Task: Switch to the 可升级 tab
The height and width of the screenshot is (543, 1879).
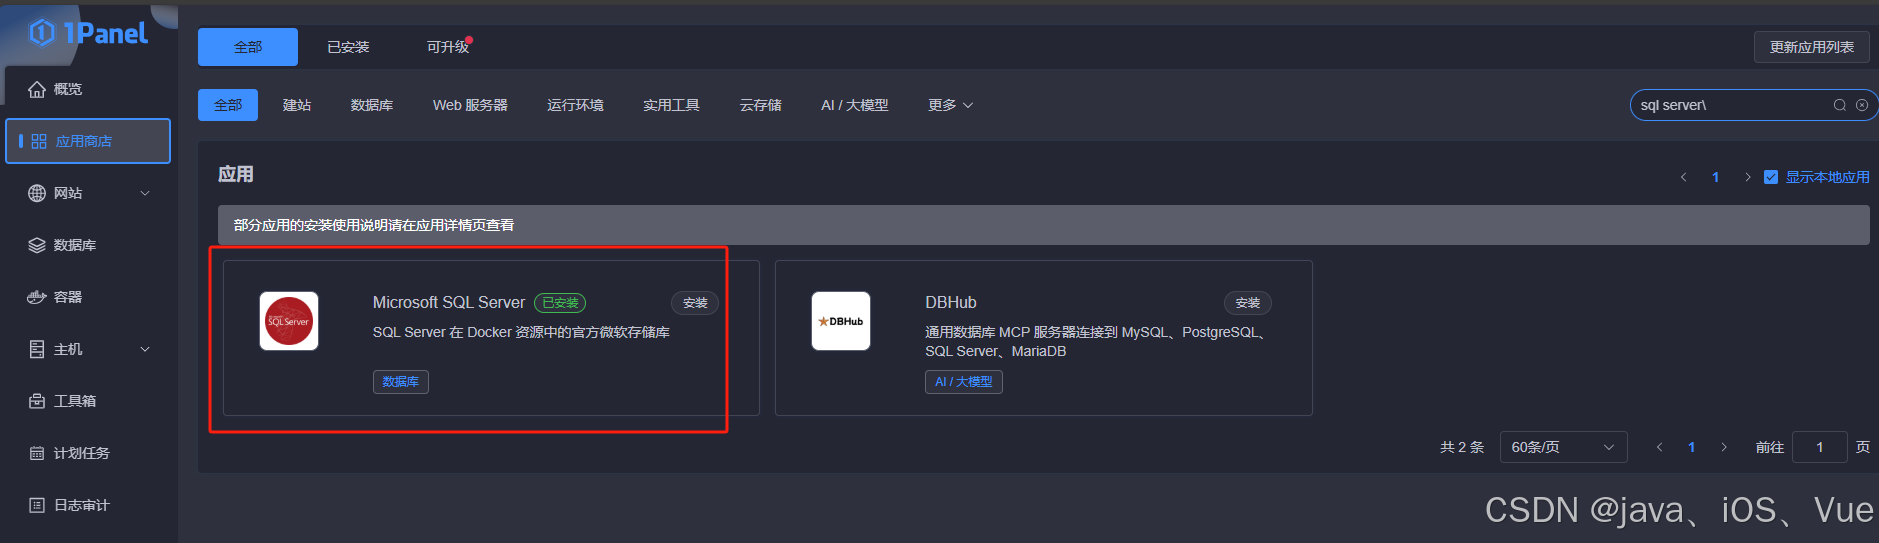Action: pos(448,47)
